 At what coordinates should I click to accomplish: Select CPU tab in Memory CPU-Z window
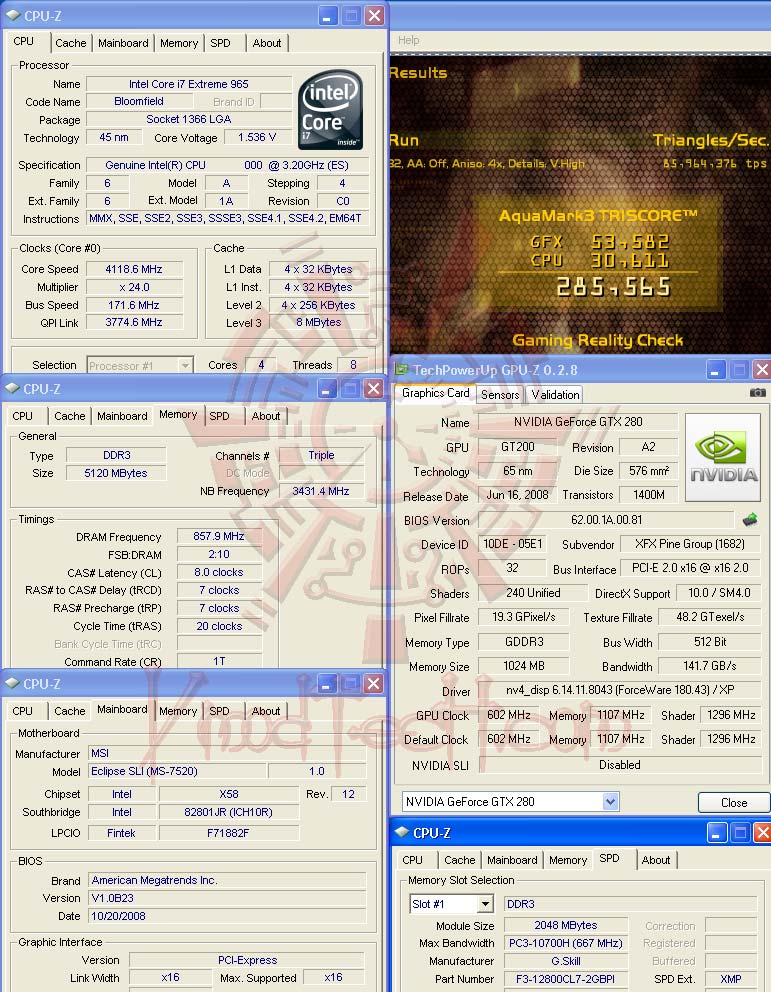(23, 416)
